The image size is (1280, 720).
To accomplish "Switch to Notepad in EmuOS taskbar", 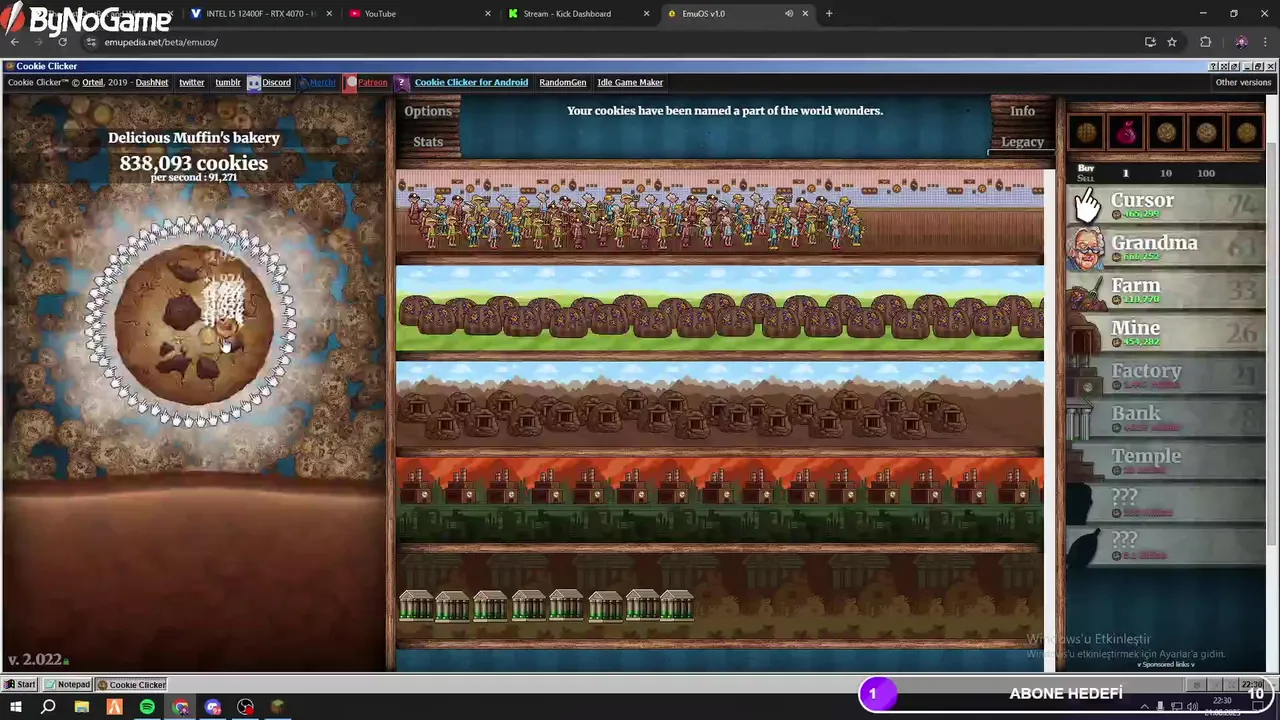I will [68, 685].
